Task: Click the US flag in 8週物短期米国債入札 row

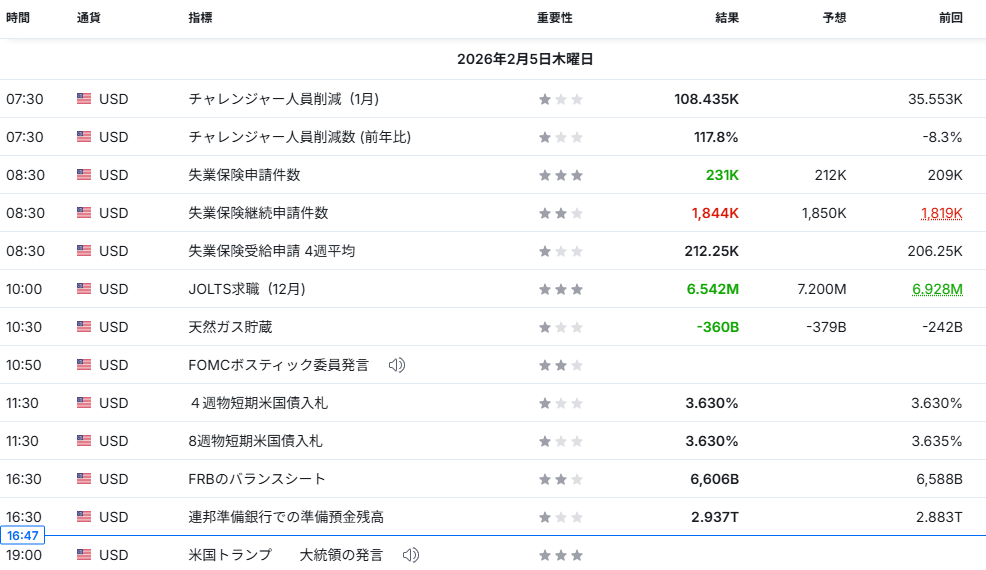Action: pyautogui.click(x=84, y=441)
